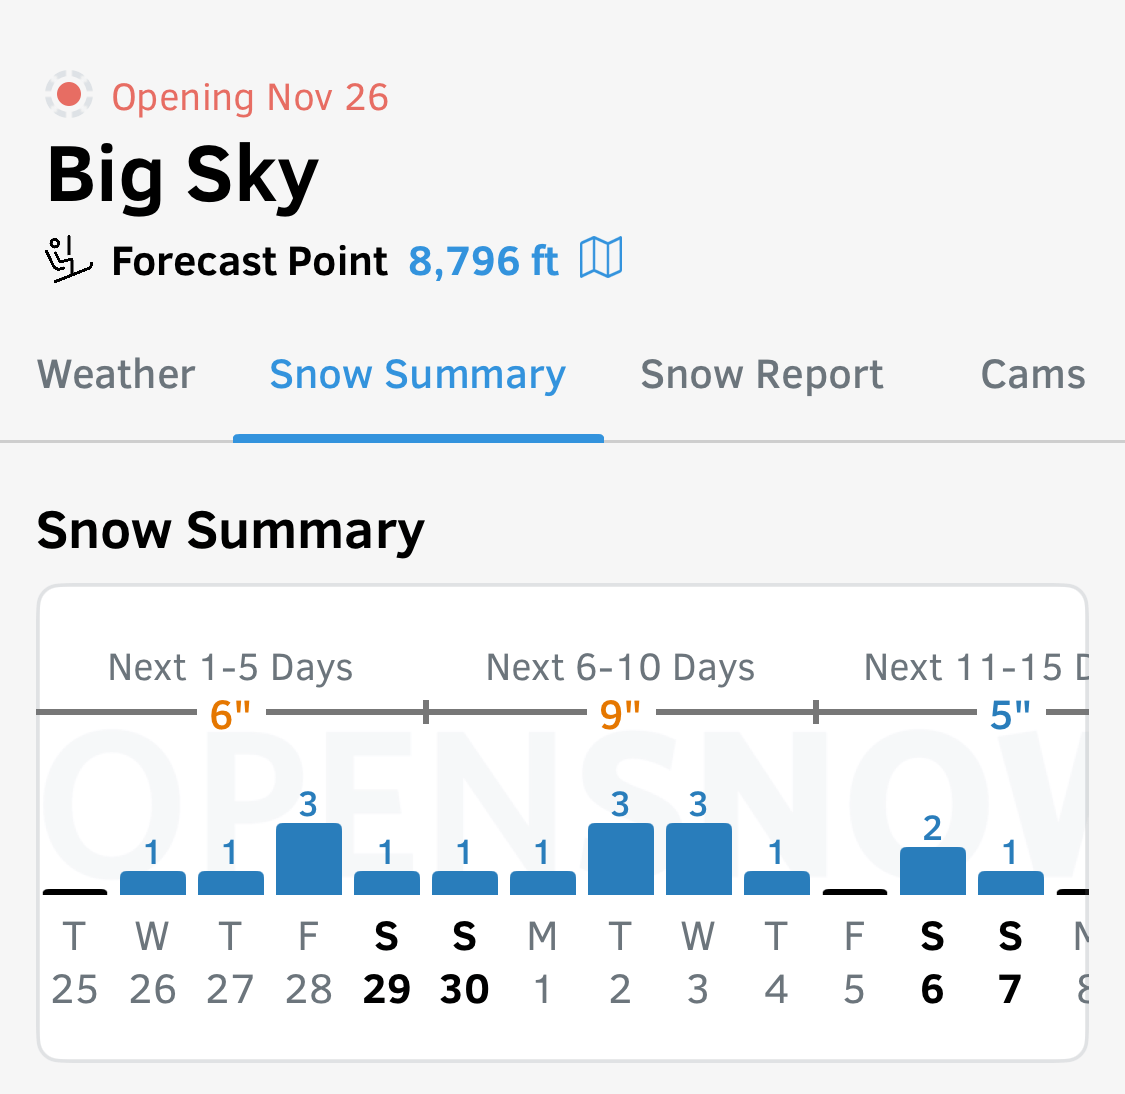1125x1094 pixels.
Task: Tap the 8,796 ft elevation link
Action: pos(483,261)
